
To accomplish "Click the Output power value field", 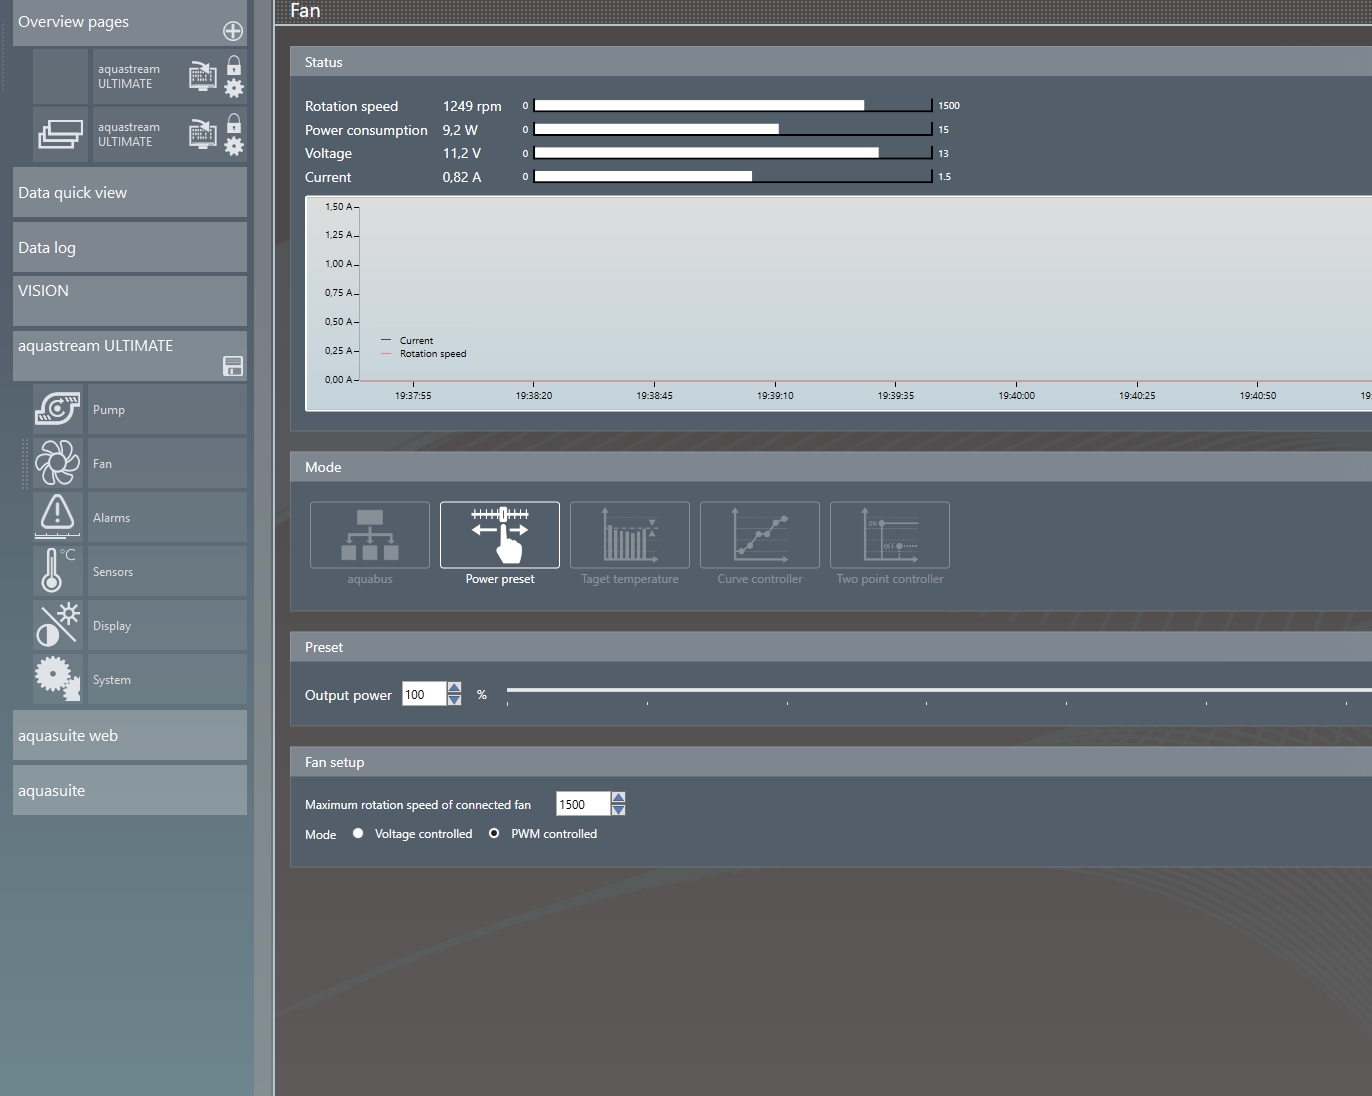I will 424,694.
